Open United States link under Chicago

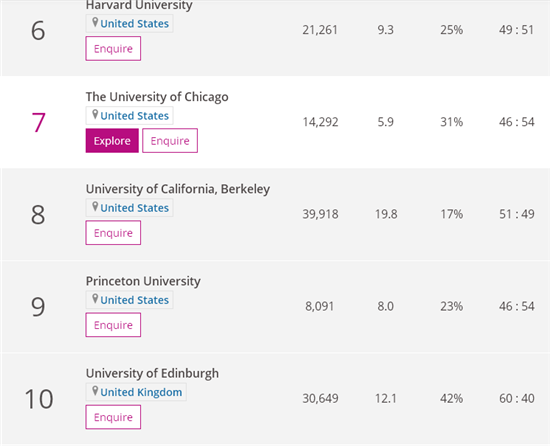click(x=135, y=116)
